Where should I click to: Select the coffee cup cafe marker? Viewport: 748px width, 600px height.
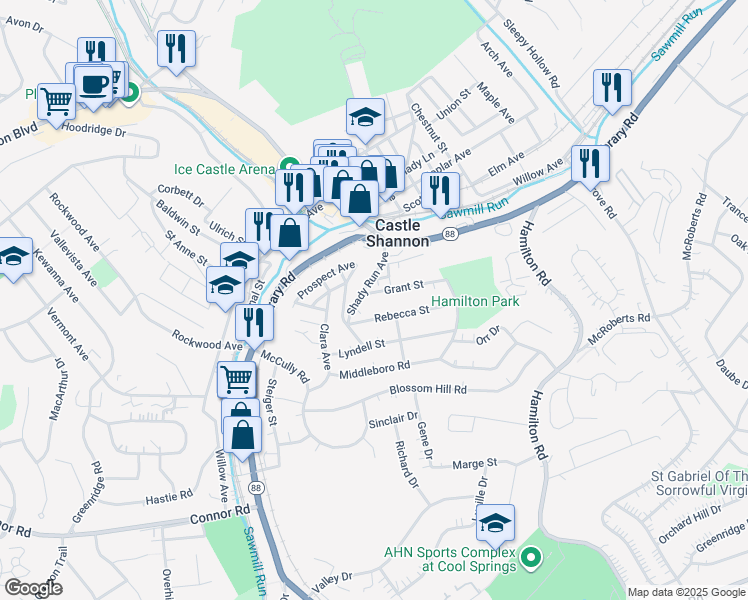coord(94,86)
